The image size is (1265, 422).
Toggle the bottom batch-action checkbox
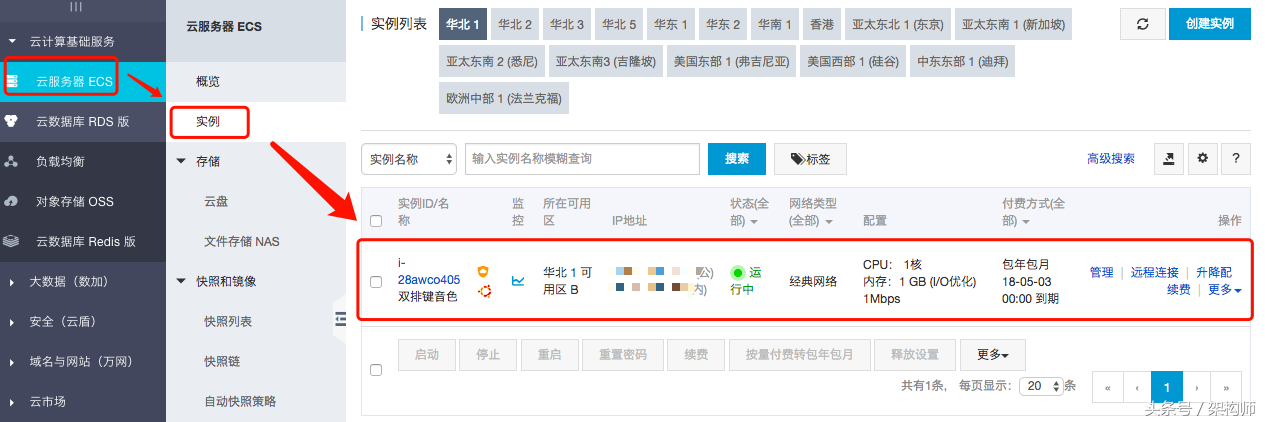tap(376, 370)
